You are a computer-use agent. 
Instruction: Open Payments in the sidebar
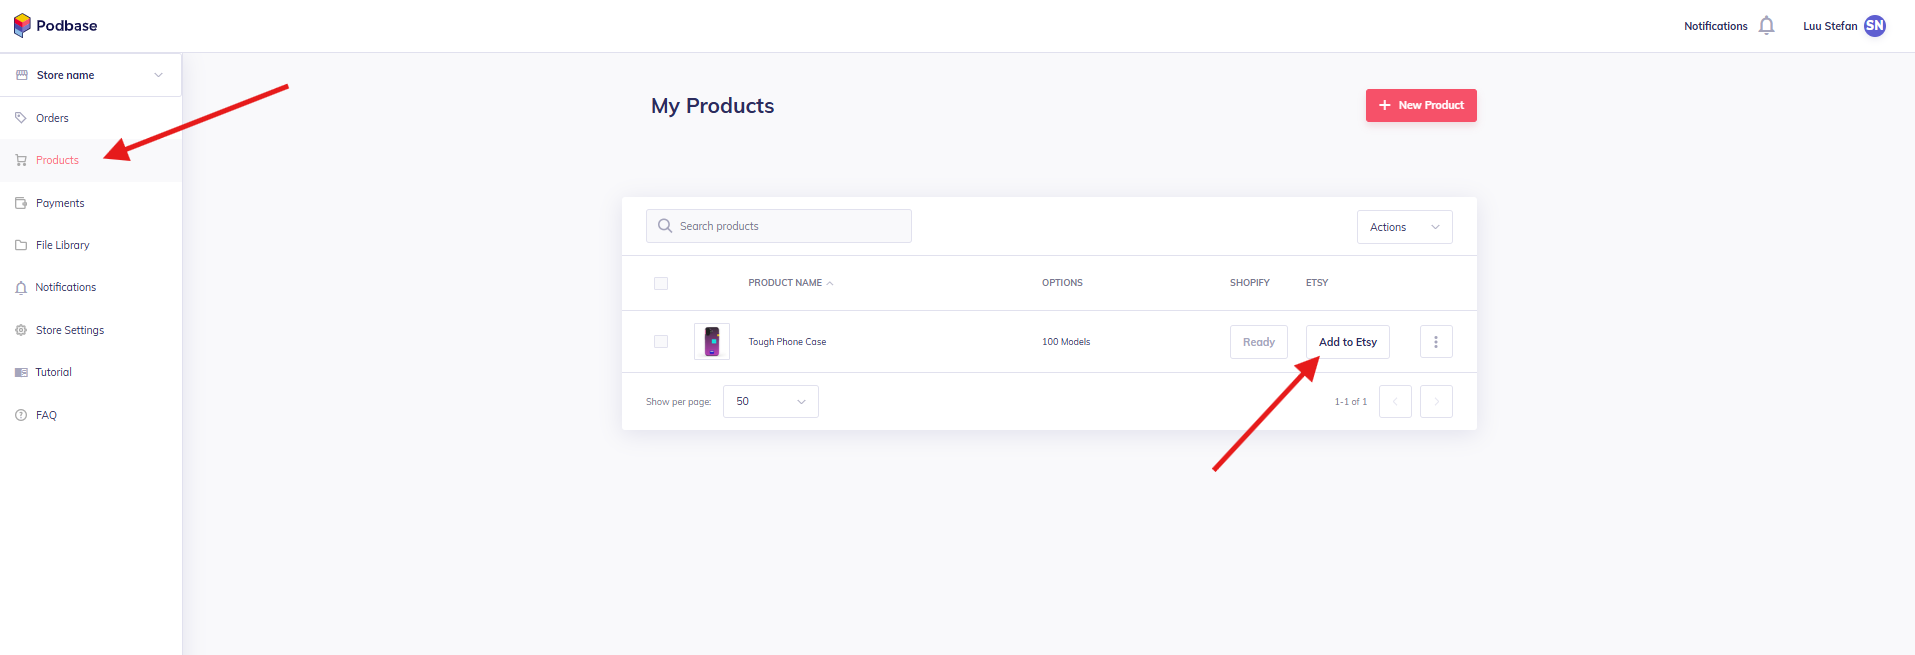60,203
